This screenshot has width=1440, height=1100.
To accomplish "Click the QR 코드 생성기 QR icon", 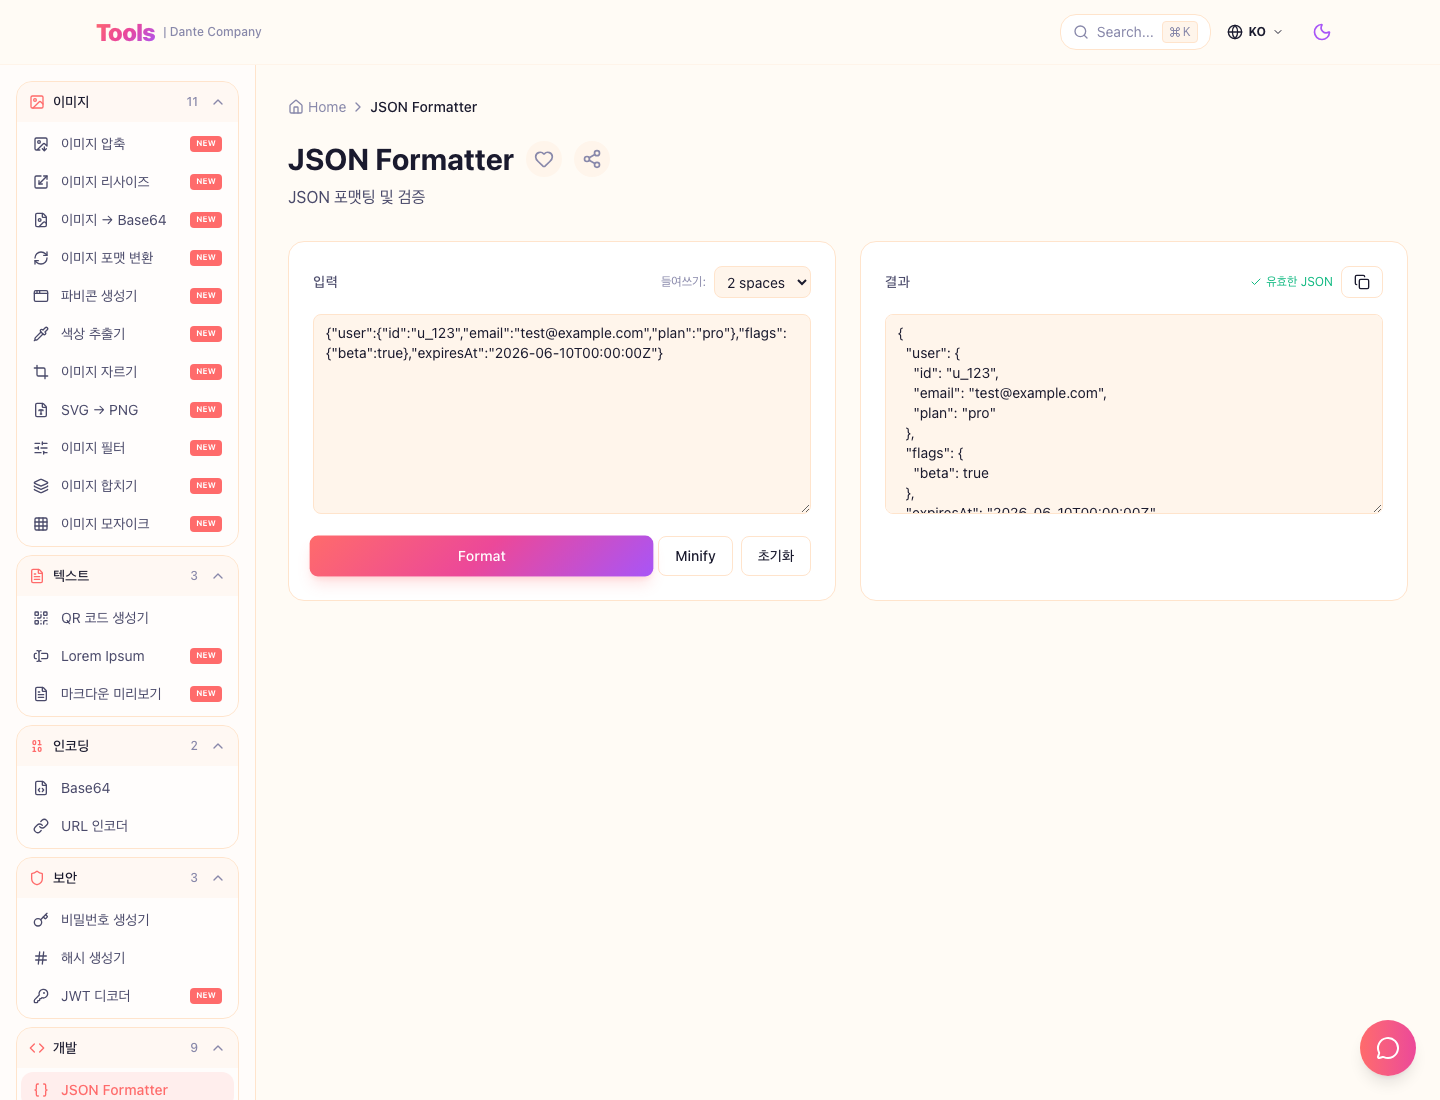I will 41,618.
